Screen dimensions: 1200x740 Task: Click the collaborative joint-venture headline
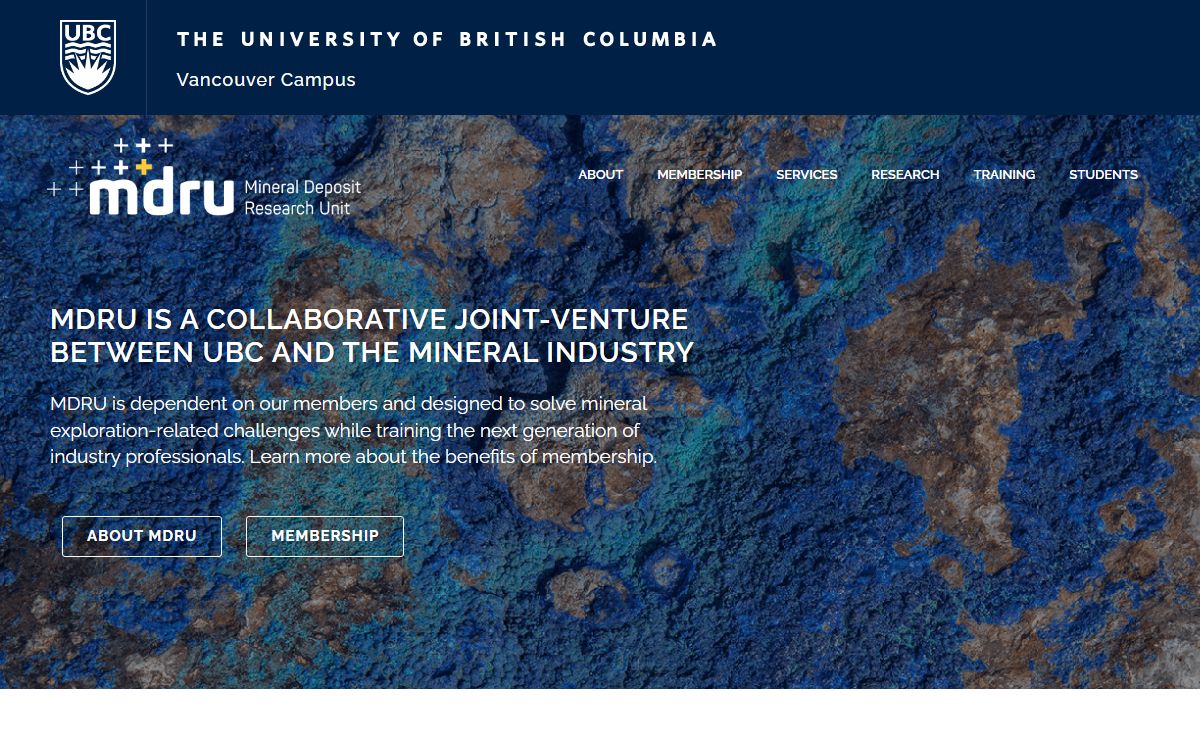click(x=372, y=336)
